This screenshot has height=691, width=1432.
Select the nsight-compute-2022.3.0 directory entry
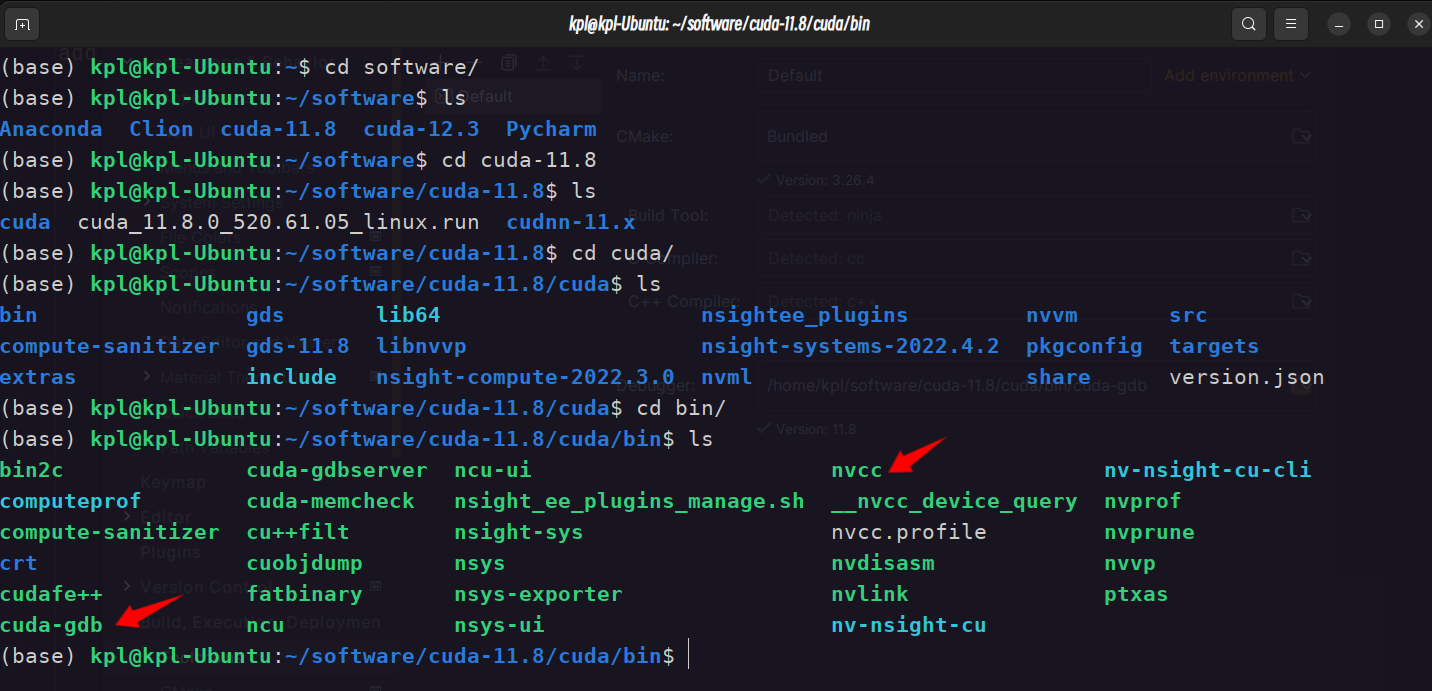(x=525, y=377)
